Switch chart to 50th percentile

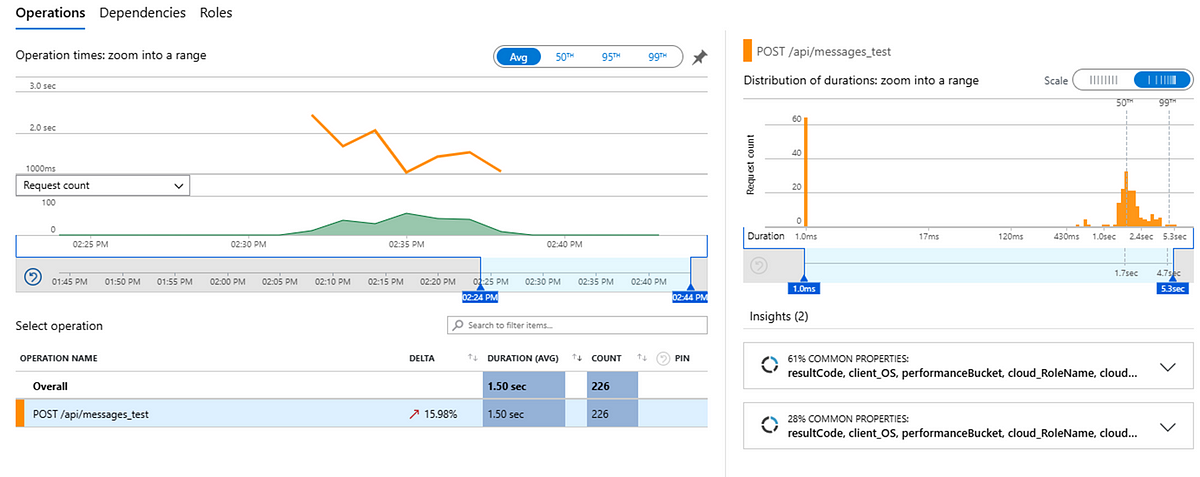pos(565,57)
